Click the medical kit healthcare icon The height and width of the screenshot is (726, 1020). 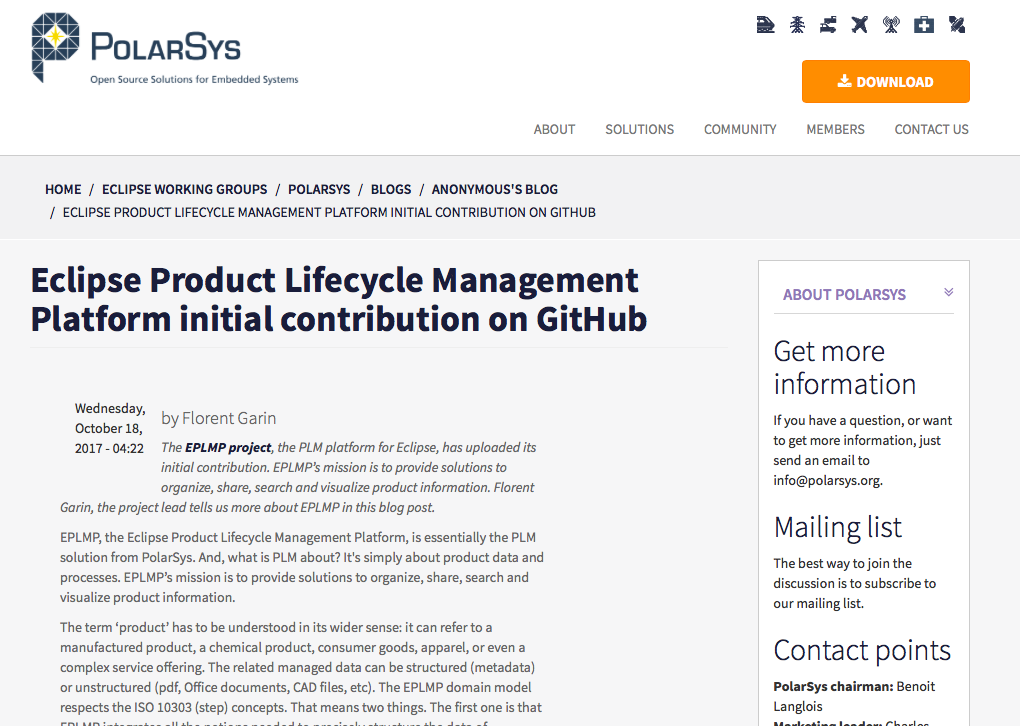tap(924, 25)
